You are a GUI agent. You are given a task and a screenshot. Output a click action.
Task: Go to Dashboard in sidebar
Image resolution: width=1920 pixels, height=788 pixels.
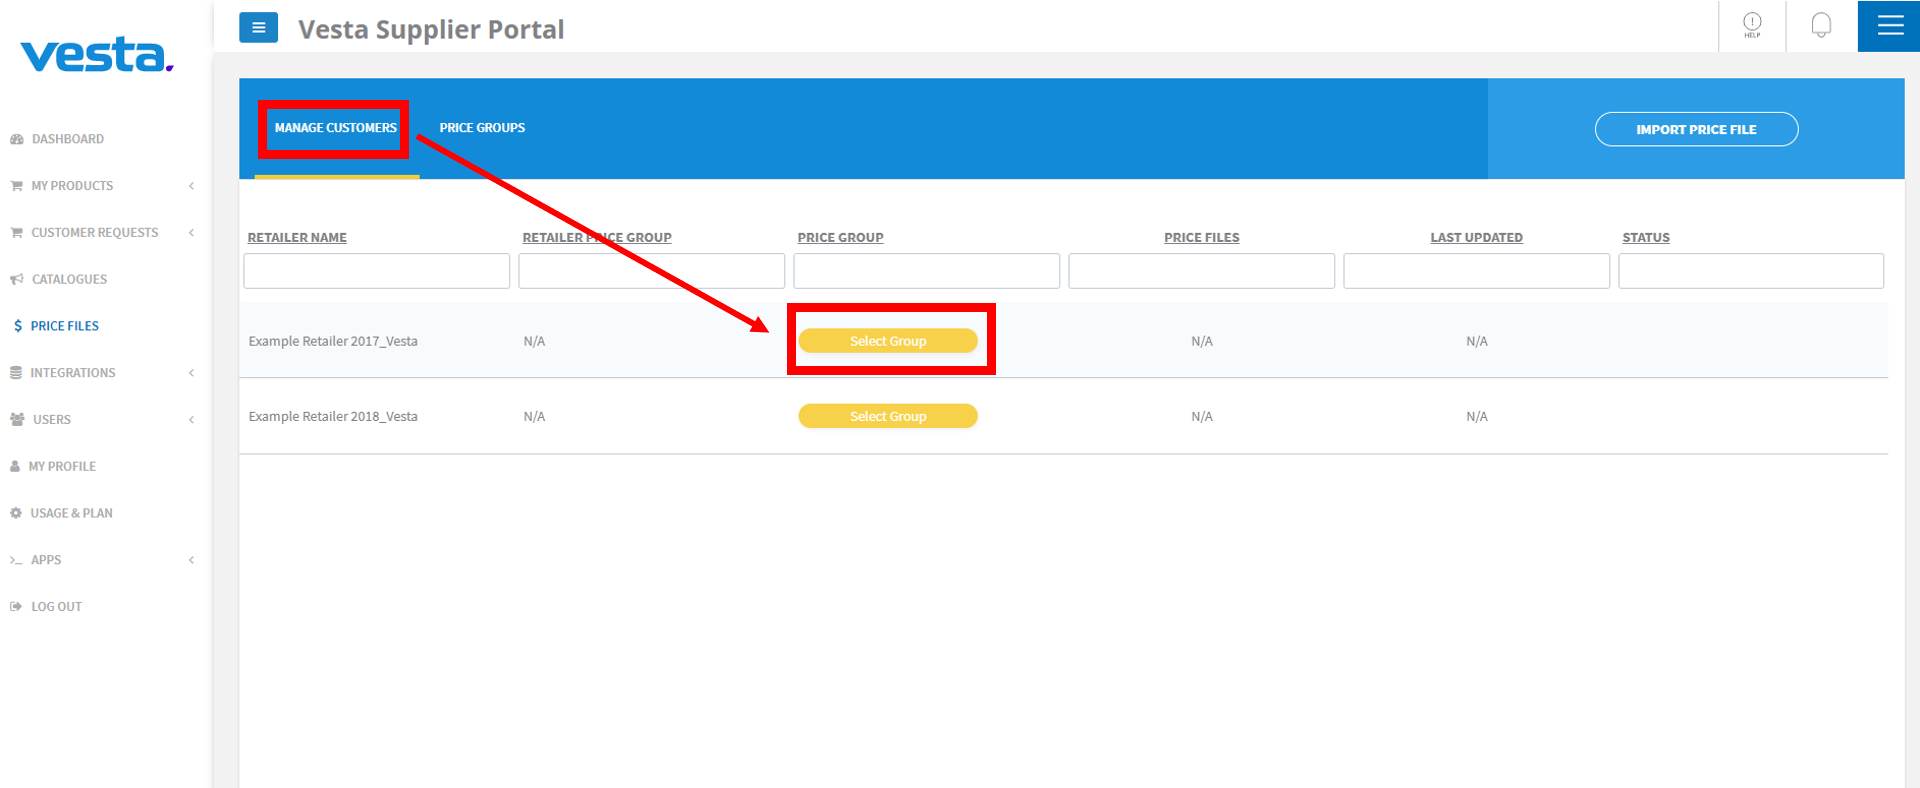pyautogui.click(x=67, y=139)
